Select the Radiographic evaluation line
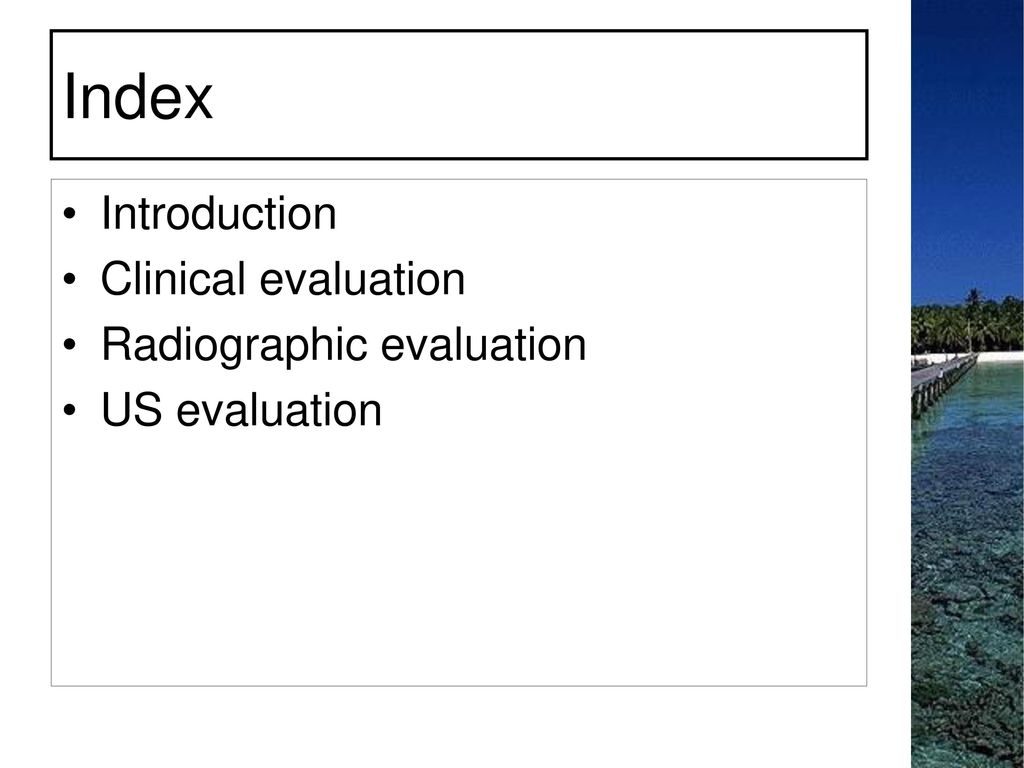 [x=344, y=345]
